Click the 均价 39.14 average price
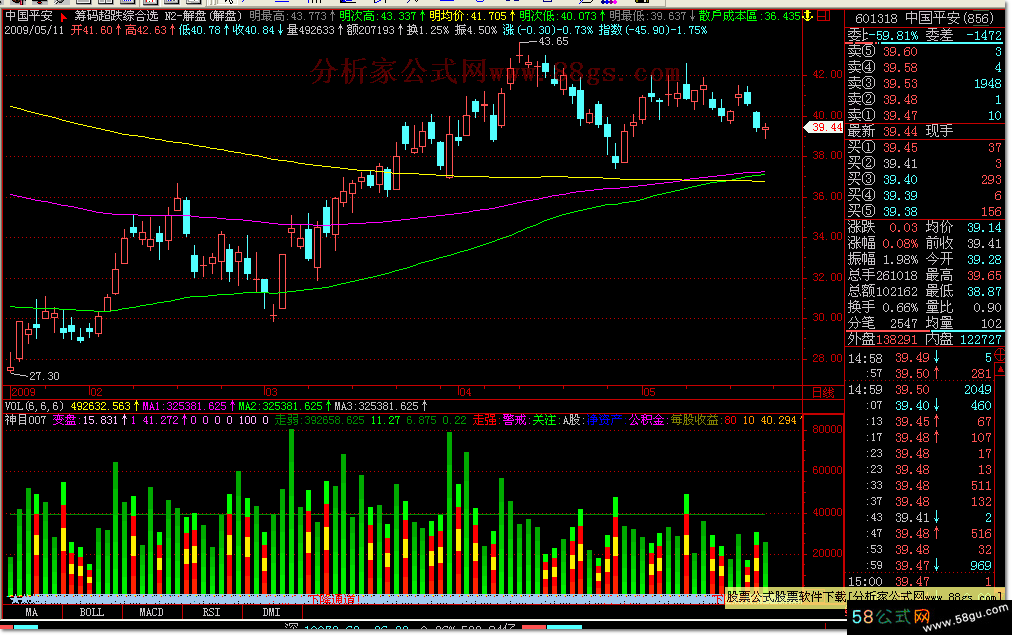Image resolution: width=1012 pixels, height=635 pixels. click(964, 227)
